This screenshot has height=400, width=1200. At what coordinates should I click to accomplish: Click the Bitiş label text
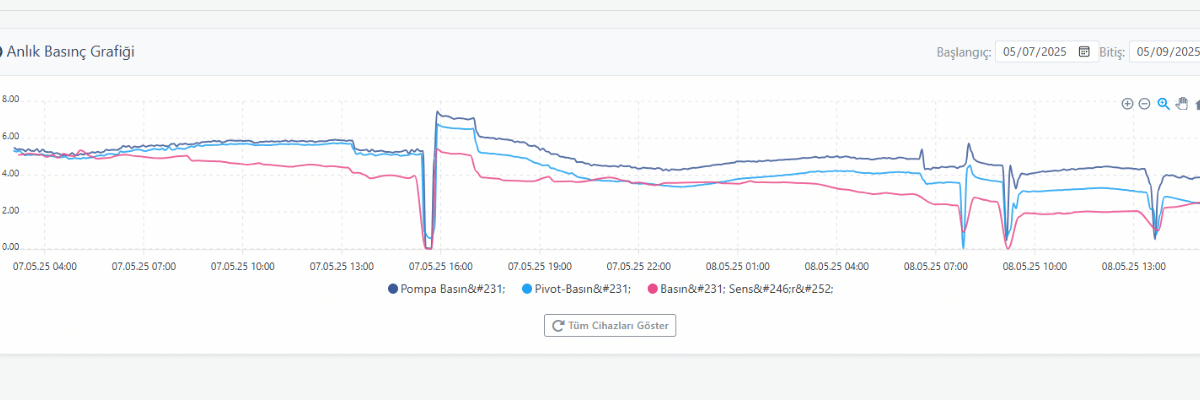pyautogui.click(x=1113, y=52)
